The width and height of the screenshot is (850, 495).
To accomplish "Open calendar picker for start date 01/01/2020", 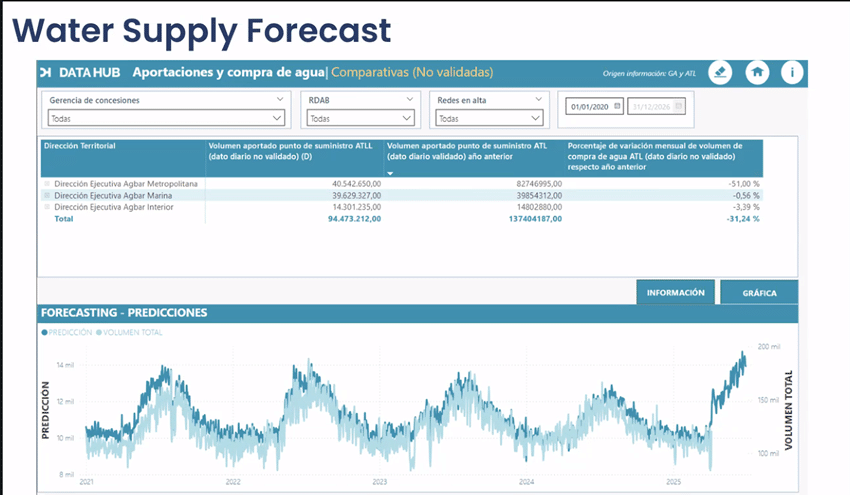I will [617, 106].
